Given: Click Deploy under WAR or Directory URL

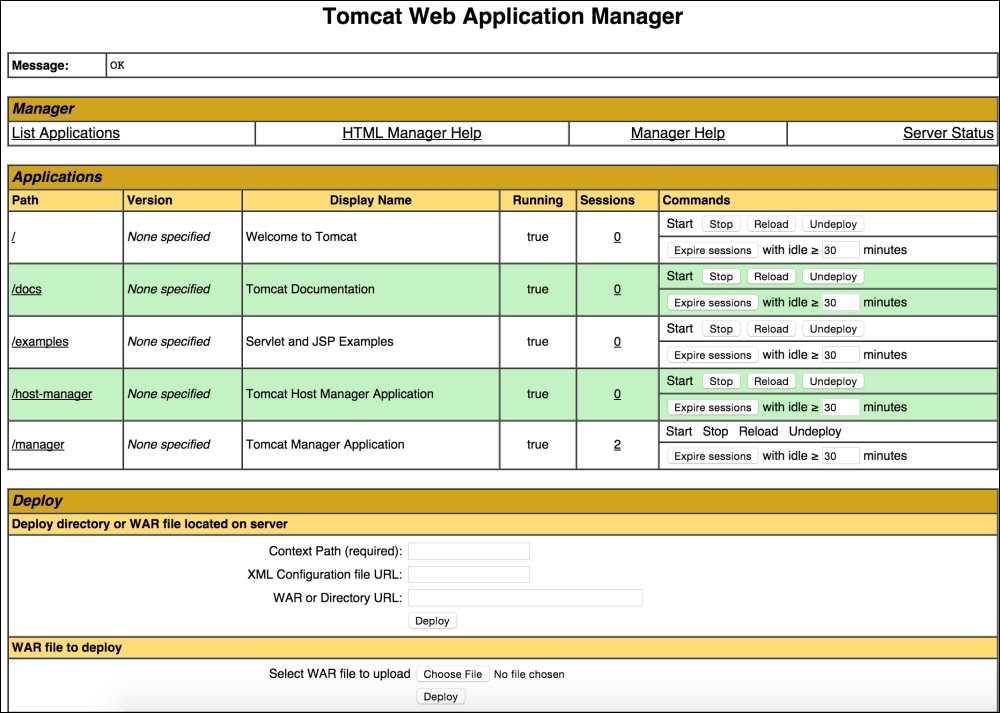Looking at the screenshot, I should (x=432, y=621).
